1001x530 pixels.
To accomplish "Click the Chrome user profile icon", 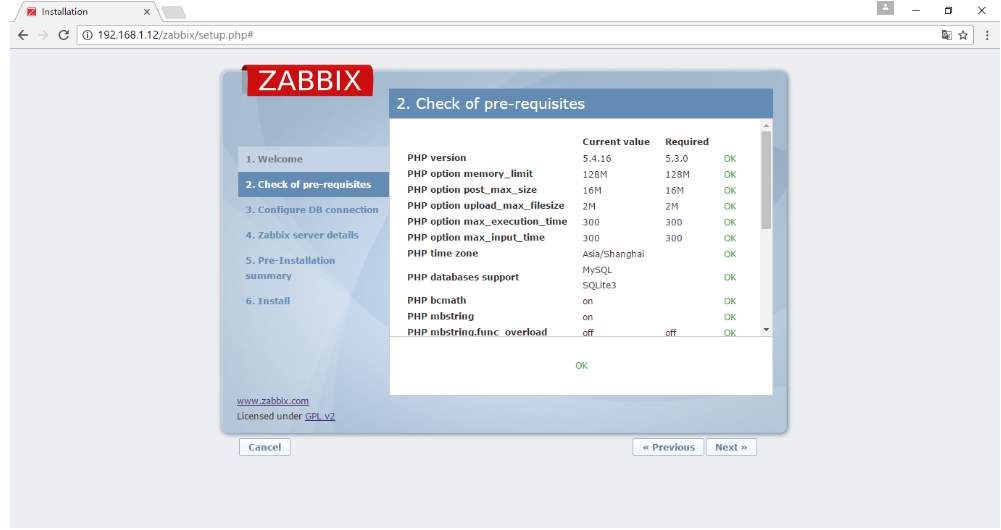I will pos(885,8).
